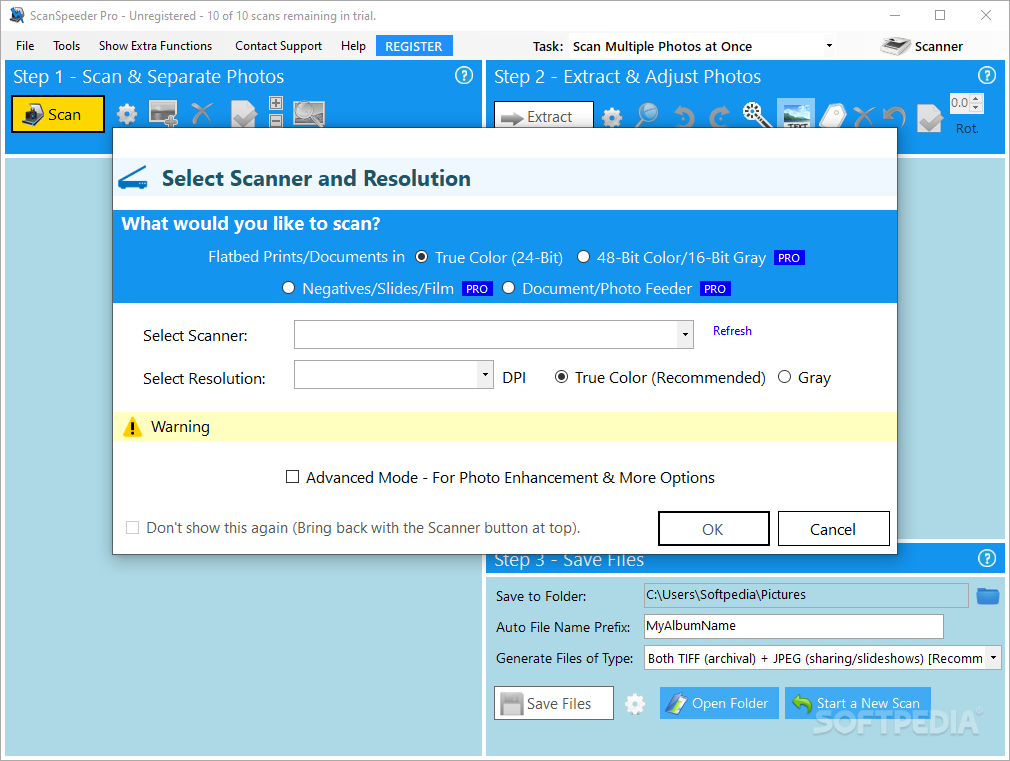Click the Auto File Name Prefix field
Image resolution: width=1010 pixels, height=761 pixels.
tap(794, 626)
